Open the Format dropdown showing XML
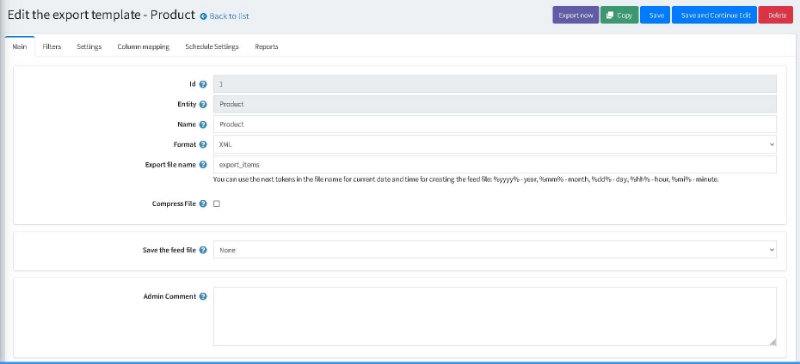This screenshot has width=800, height=364. [495, 144]
